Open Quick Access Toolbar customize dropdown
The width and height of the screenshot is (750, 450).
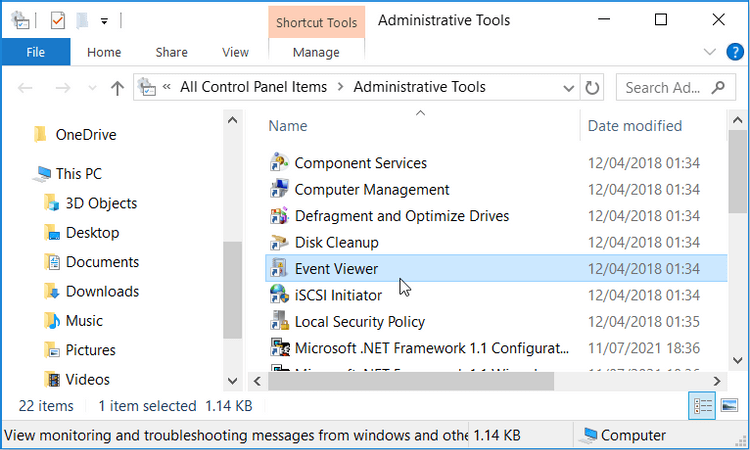pos(104,20)
